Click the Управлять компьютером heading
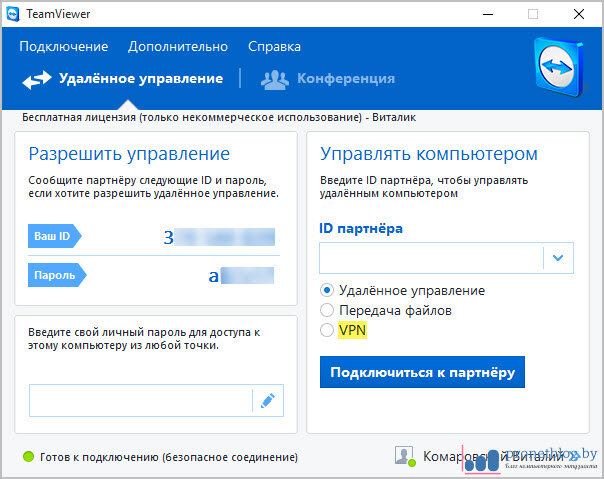This screenshot has height=479, width=604. click(x=429, y=154)
